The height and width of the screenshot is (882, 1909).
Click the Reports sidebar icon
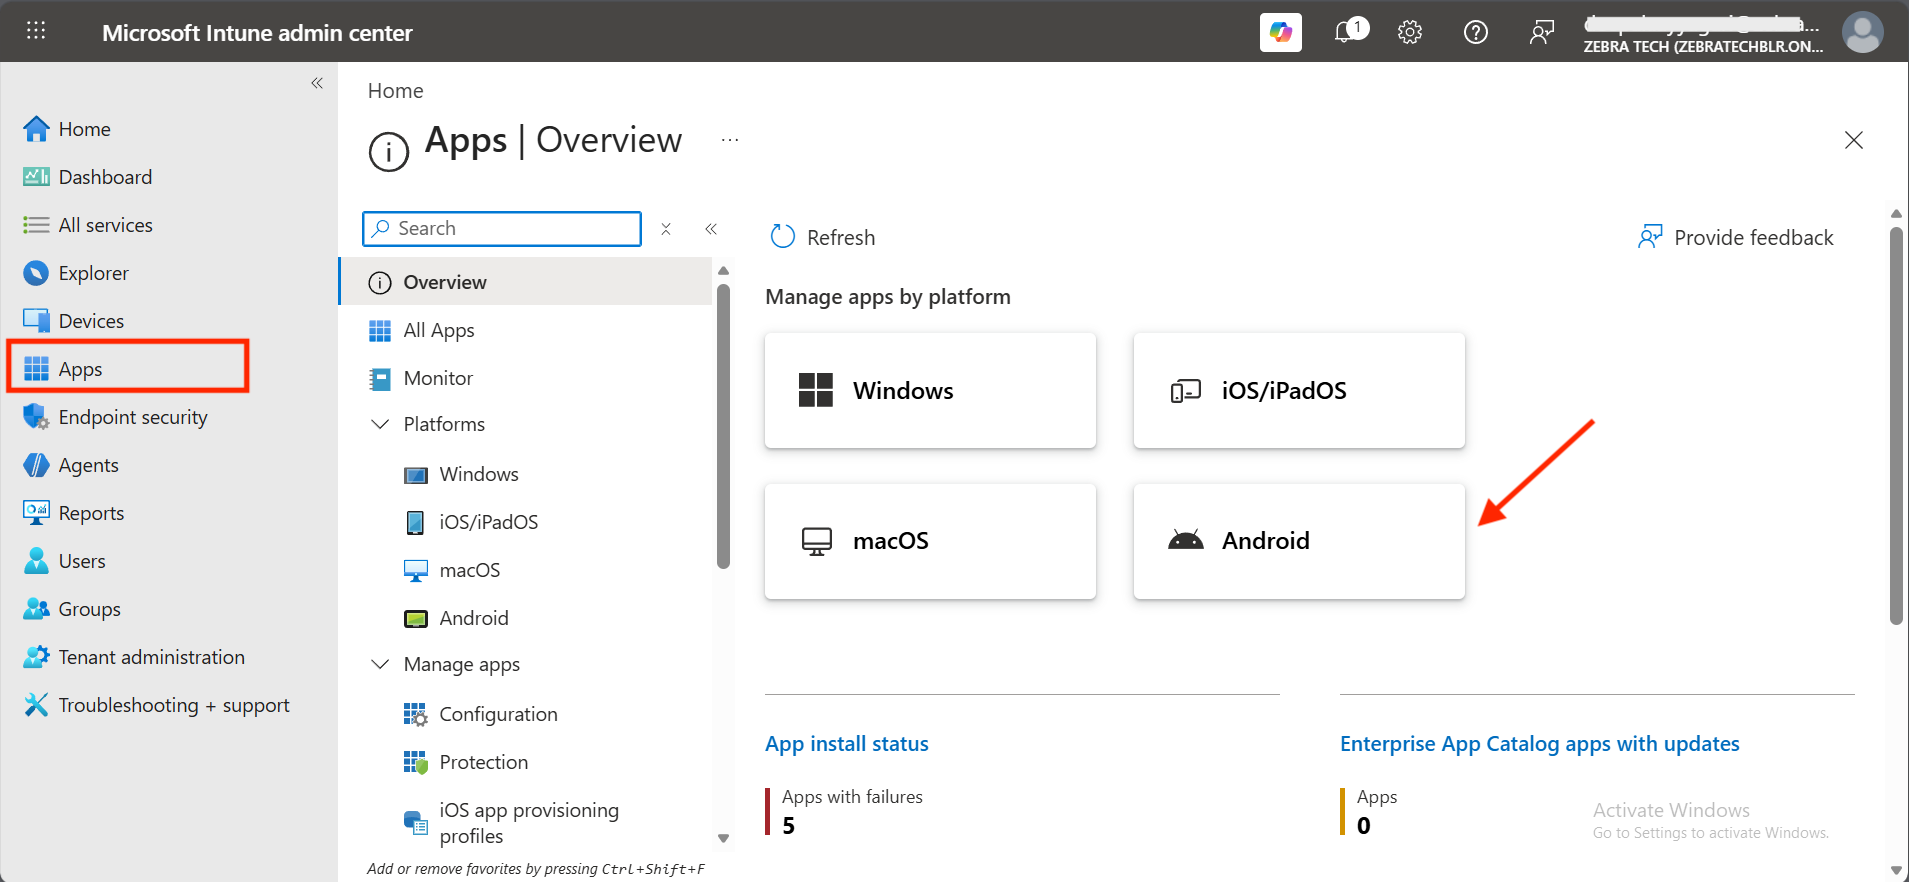coord(36,513)
